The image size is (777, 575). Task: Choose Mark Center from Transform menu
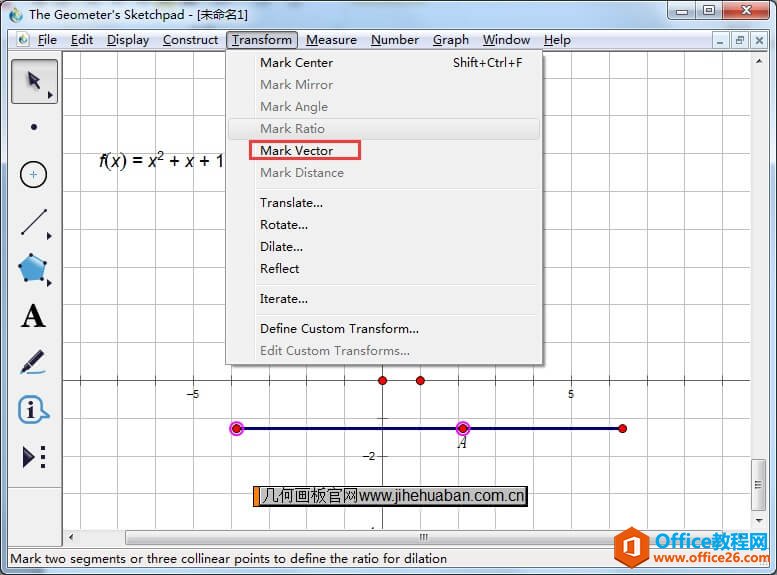(x=384, y=63)
